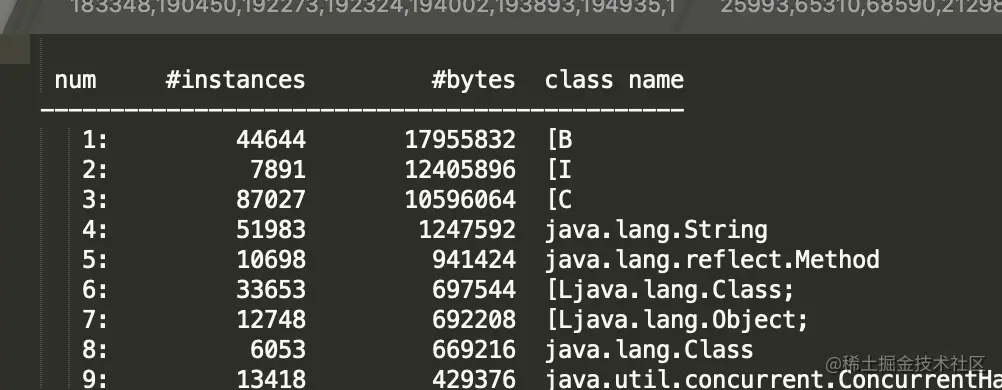Click byte value 1247592
Screen dimensions: 1002x390
467,230
